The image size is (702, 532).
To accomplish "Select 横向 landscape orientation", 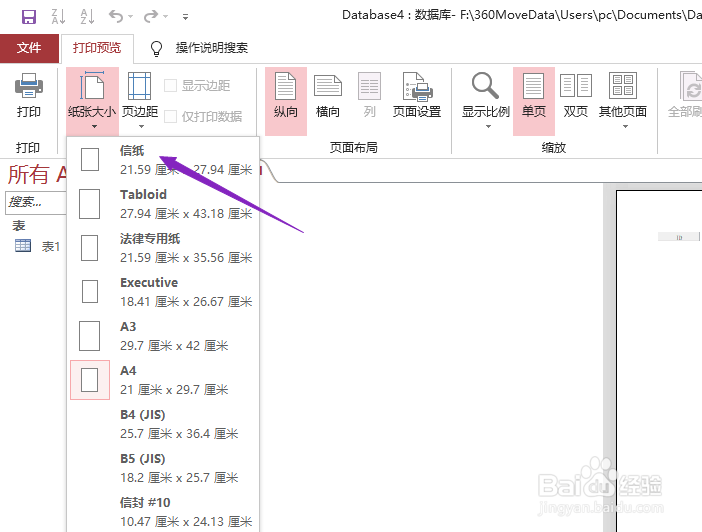I will point(328,95).
